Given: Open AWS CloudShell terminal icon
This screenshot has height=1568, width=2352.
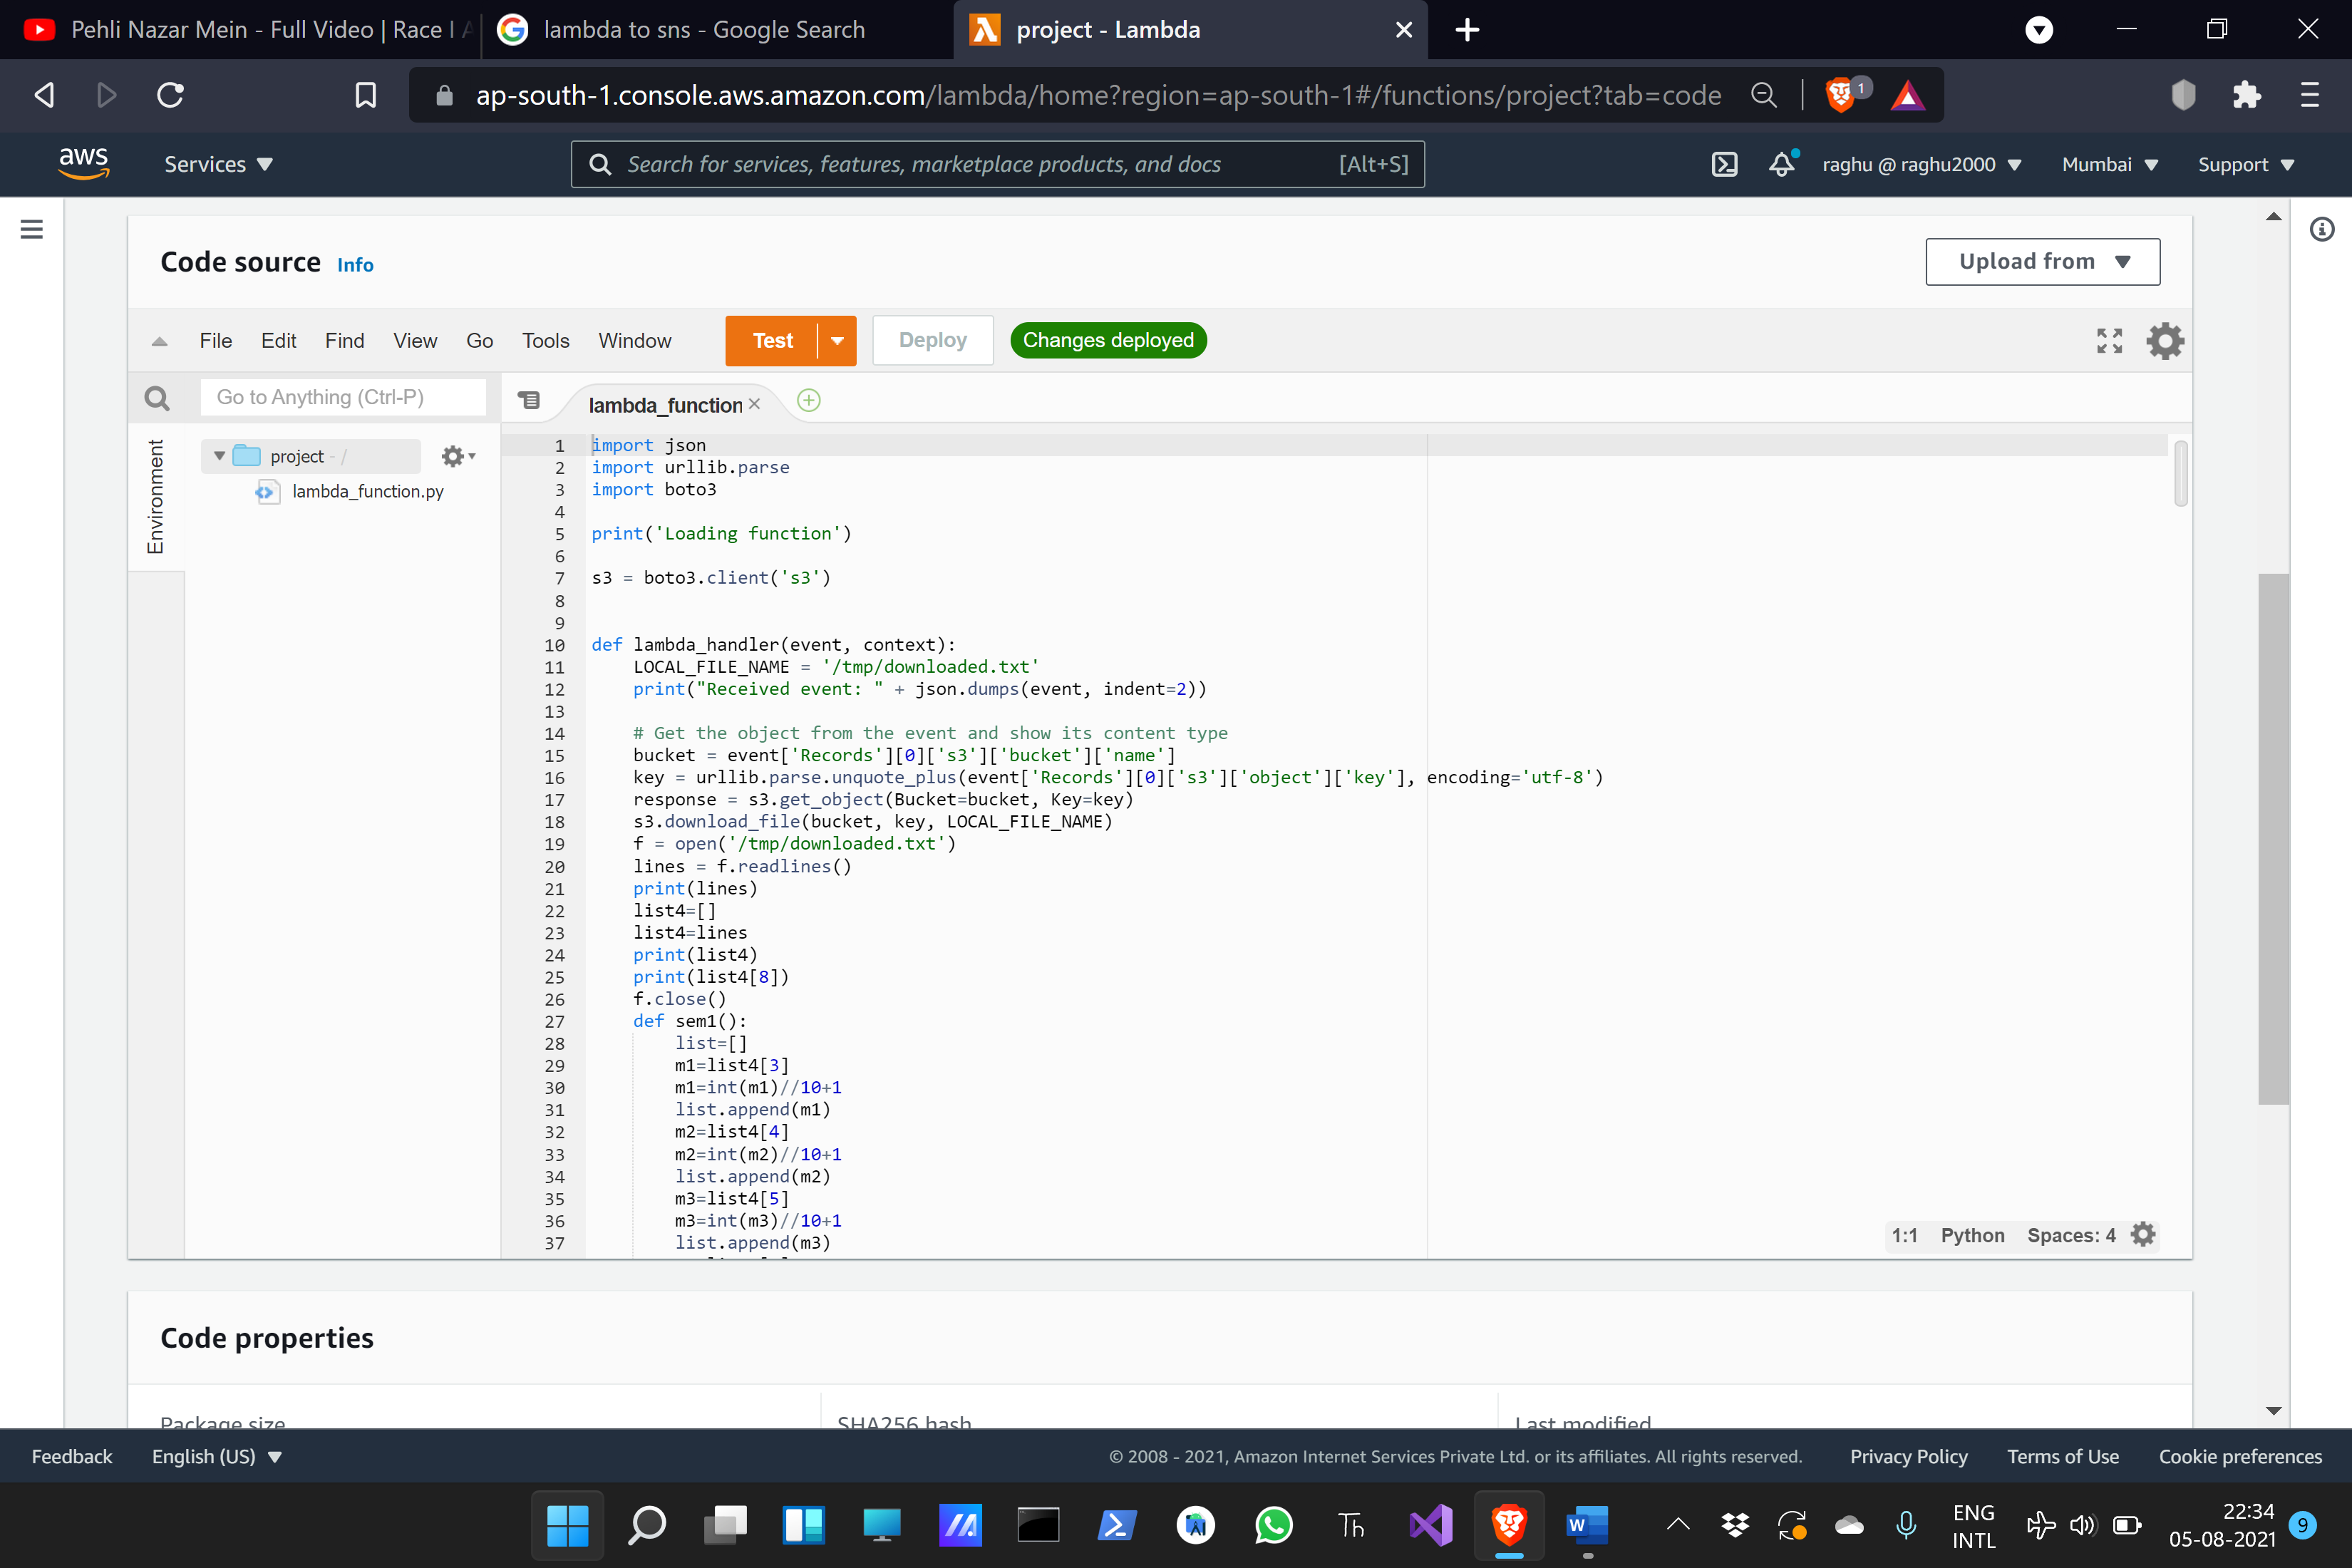Looking at the screenshot, I should [1724, 164].
